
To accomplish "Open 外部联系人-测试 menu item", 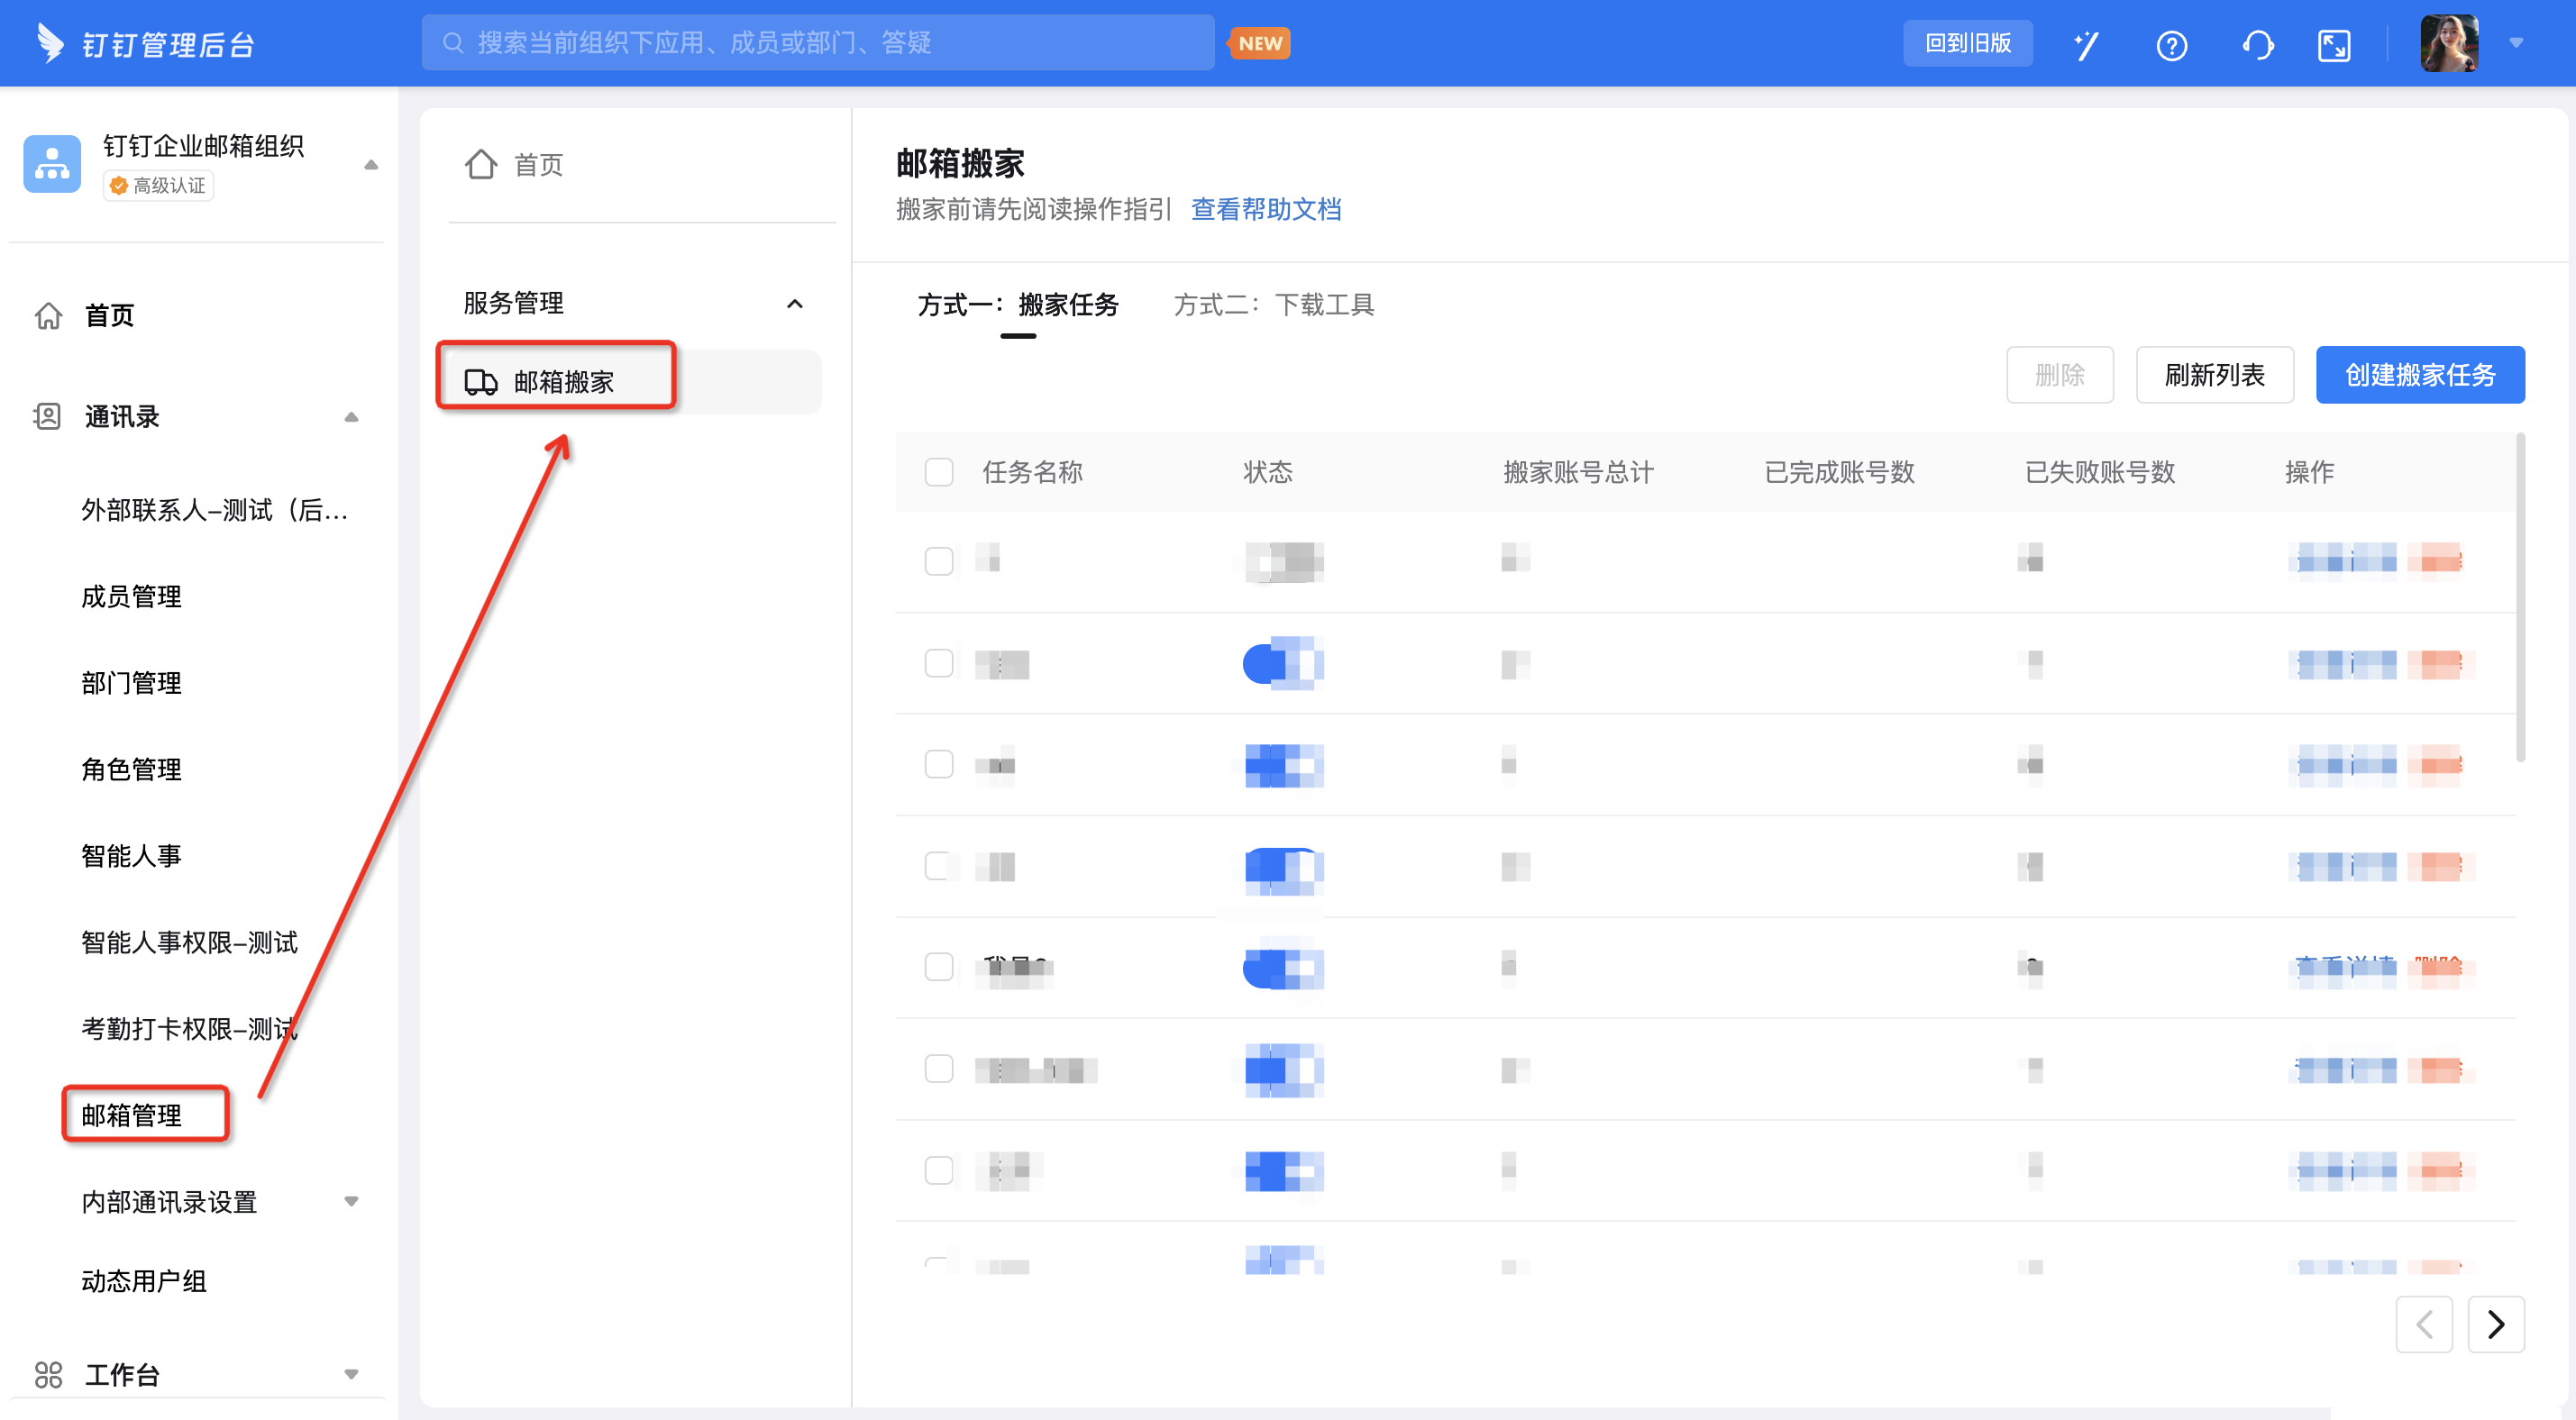I will tap(215, 511).
